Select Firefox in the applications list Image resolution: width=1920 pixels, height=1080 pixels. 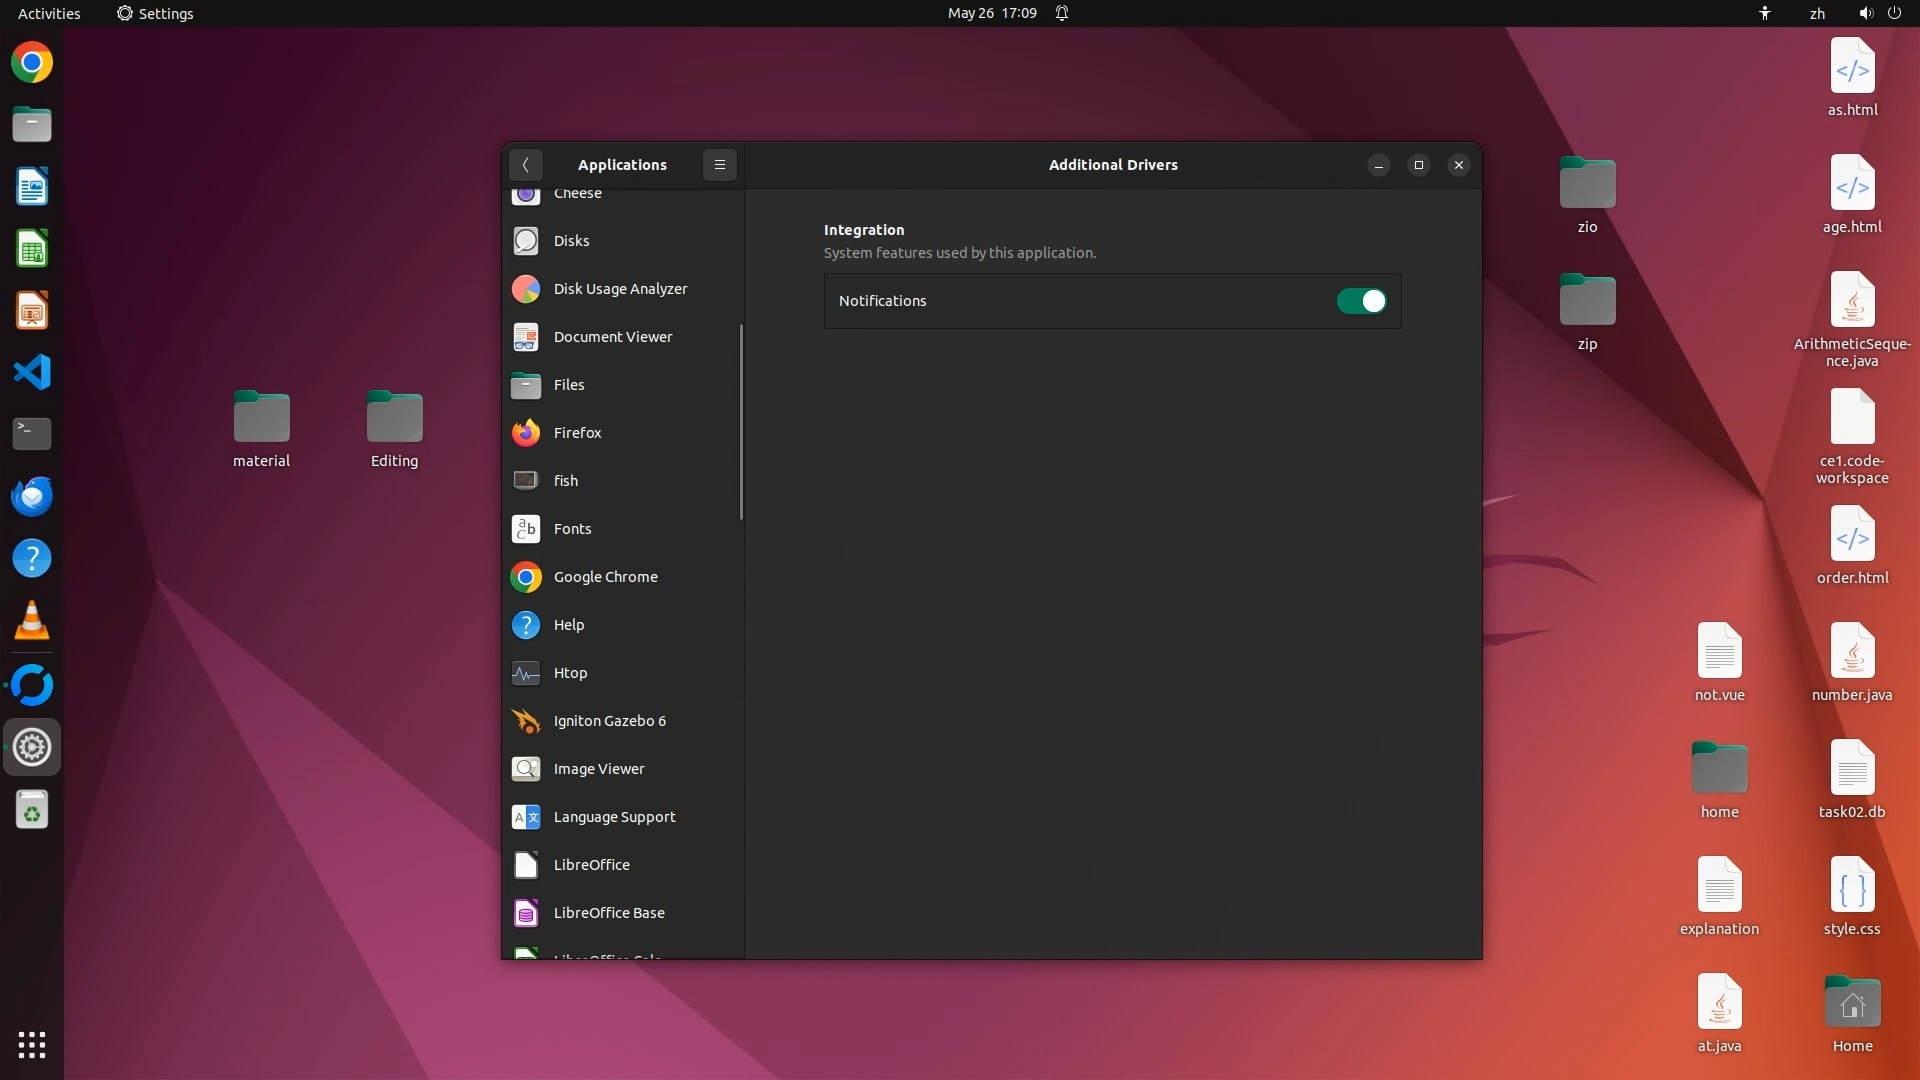tap(577, 433)
